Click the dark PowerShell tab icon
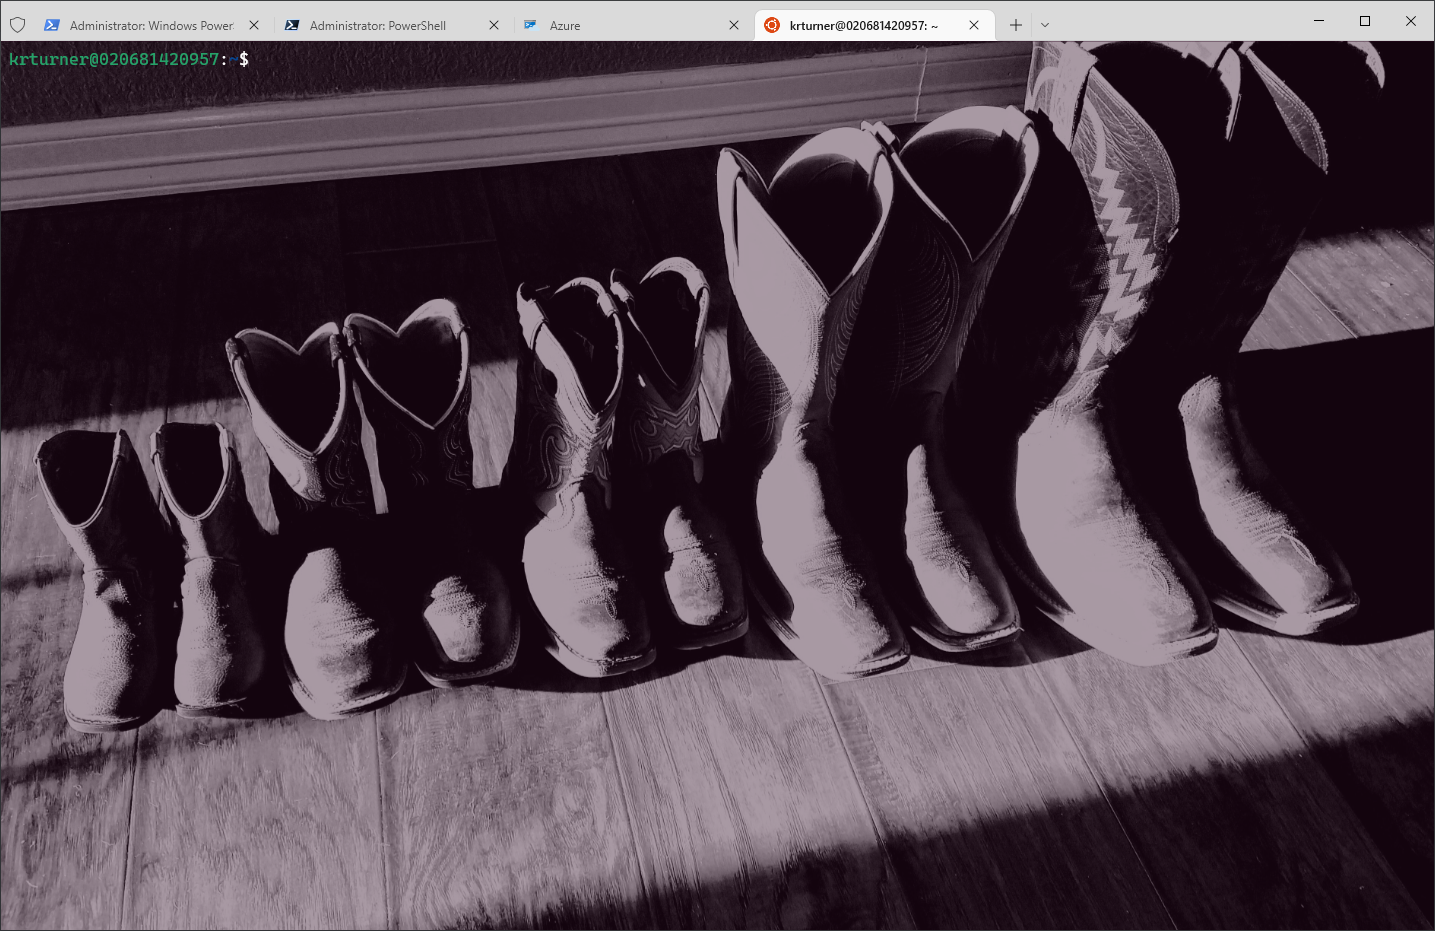 291,25
